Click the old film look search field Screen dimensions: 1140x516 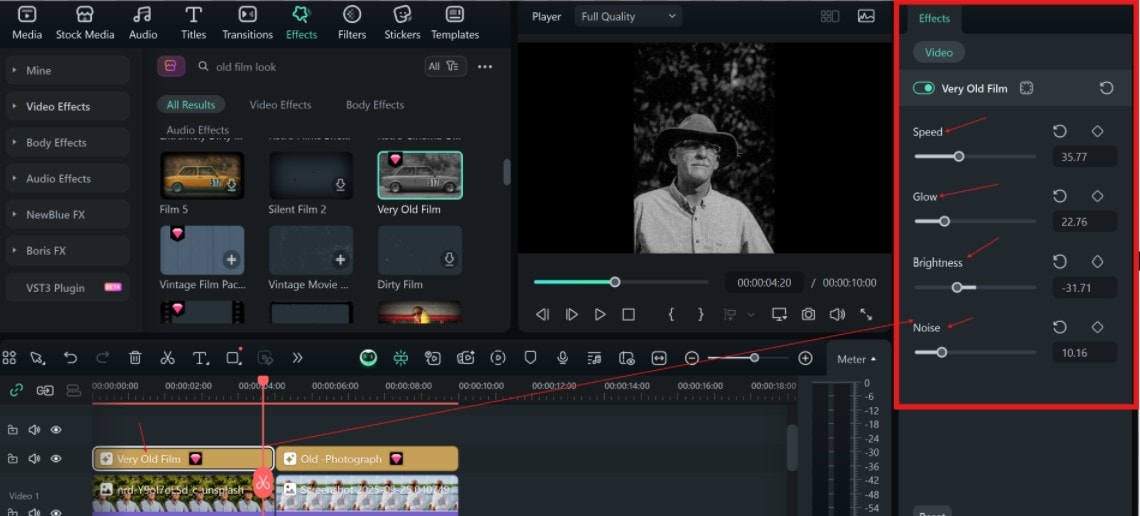[x=305, y=66]
